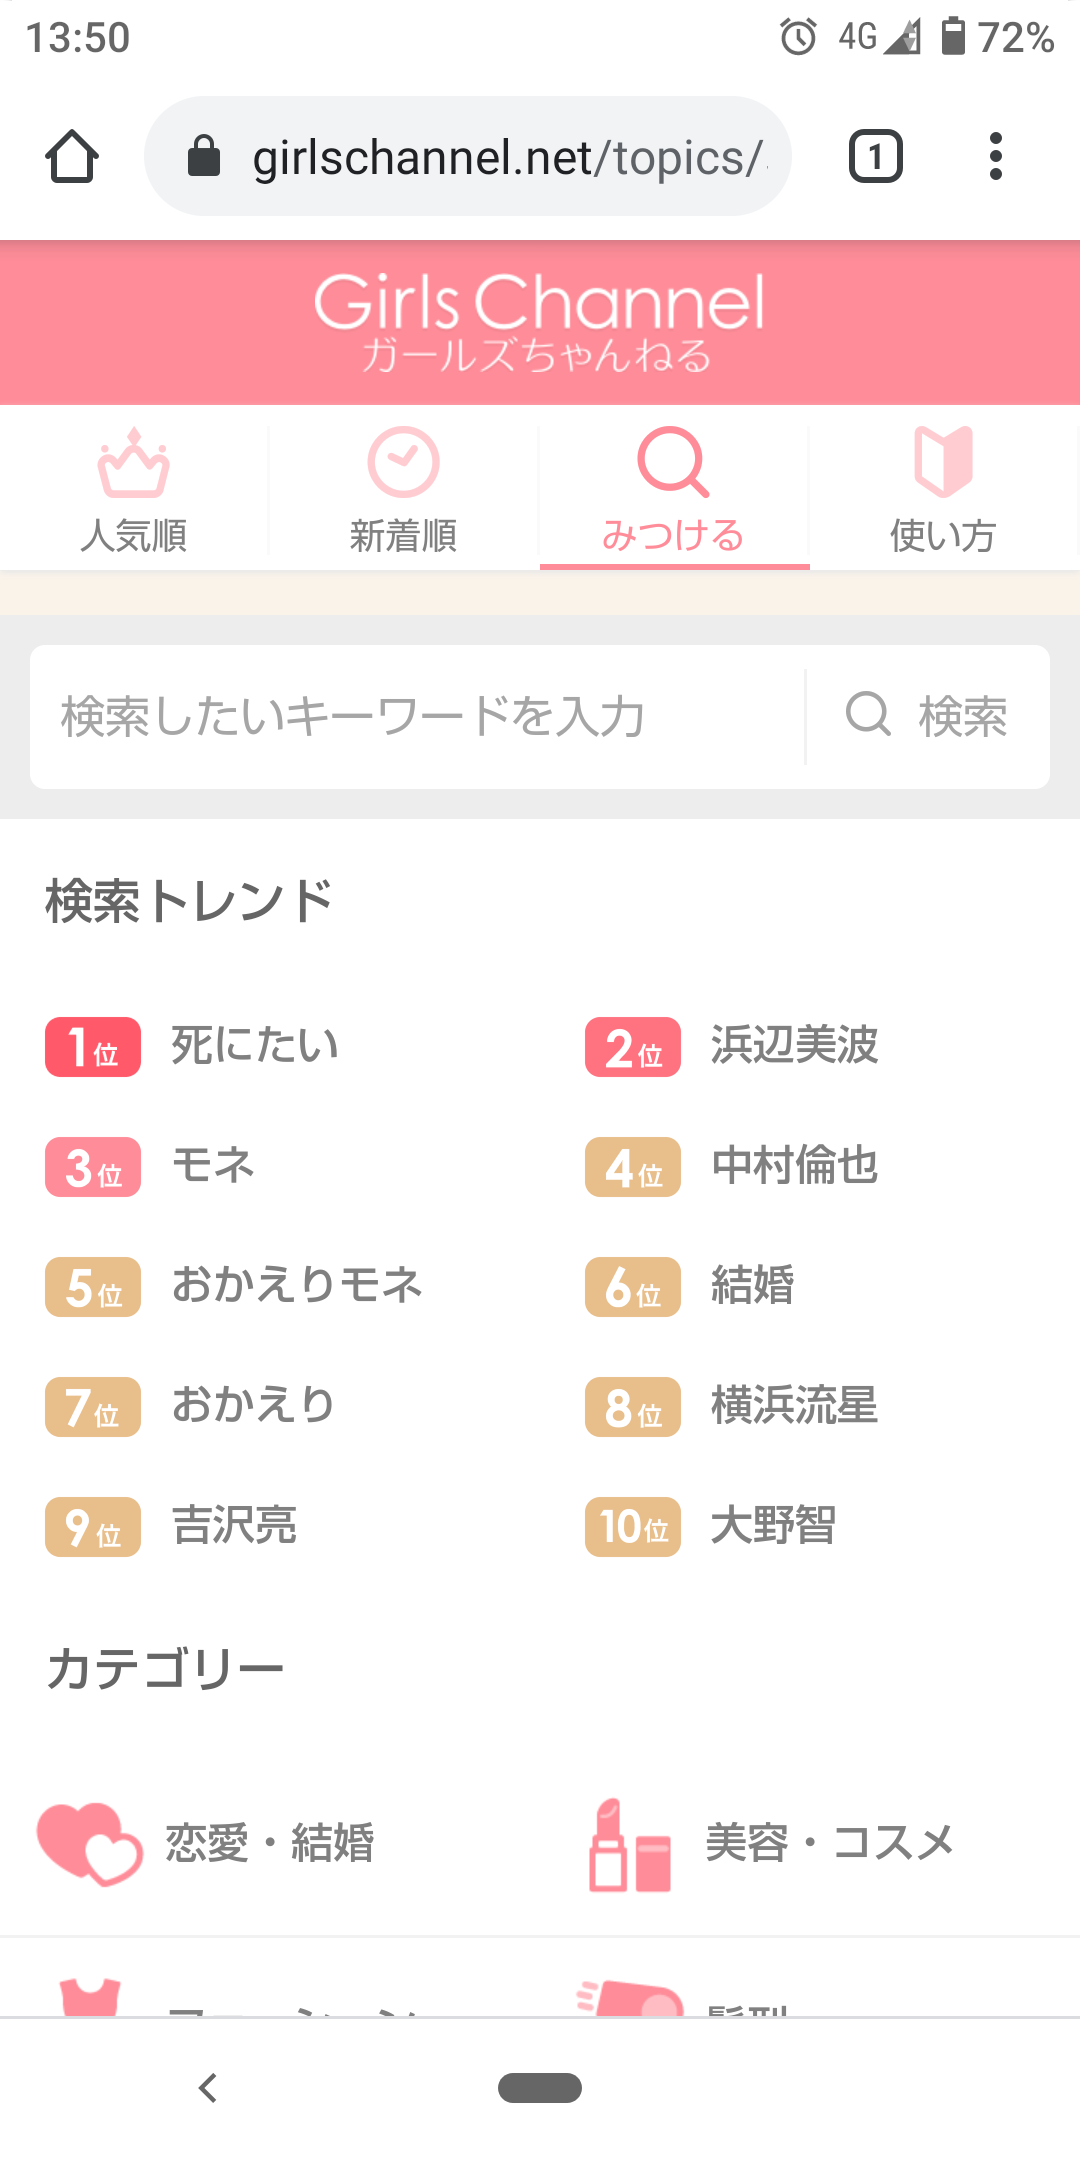Viewport: 1080px width, 2160px height.
Task: Tap the Girls Channel header logo
Action: (x=540, y=322)
